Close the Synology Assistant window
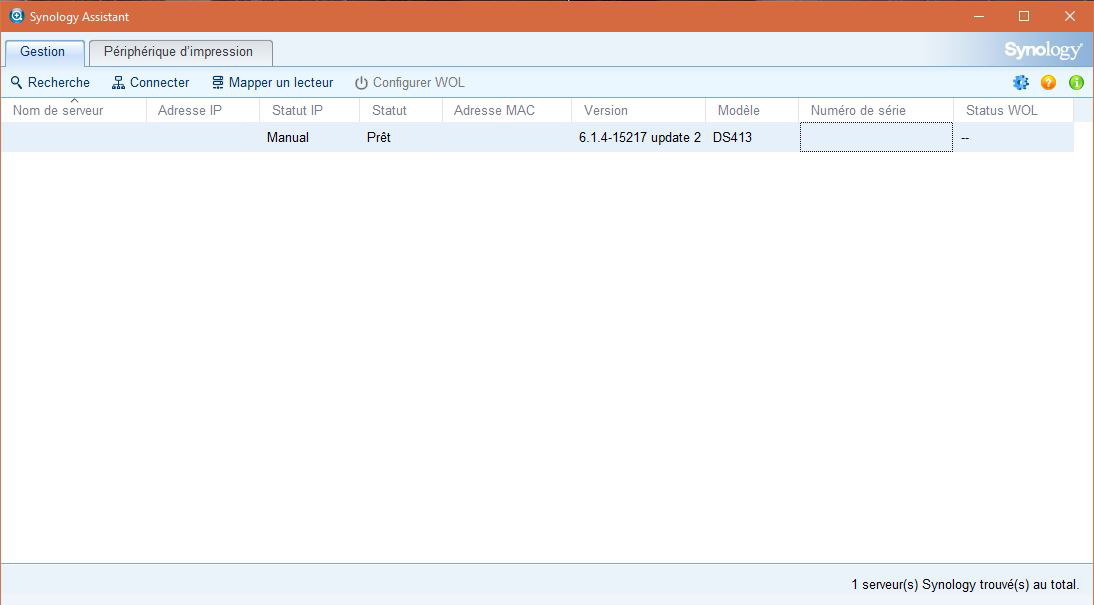Screen dimensions: 1094x605 (1070, 16)
